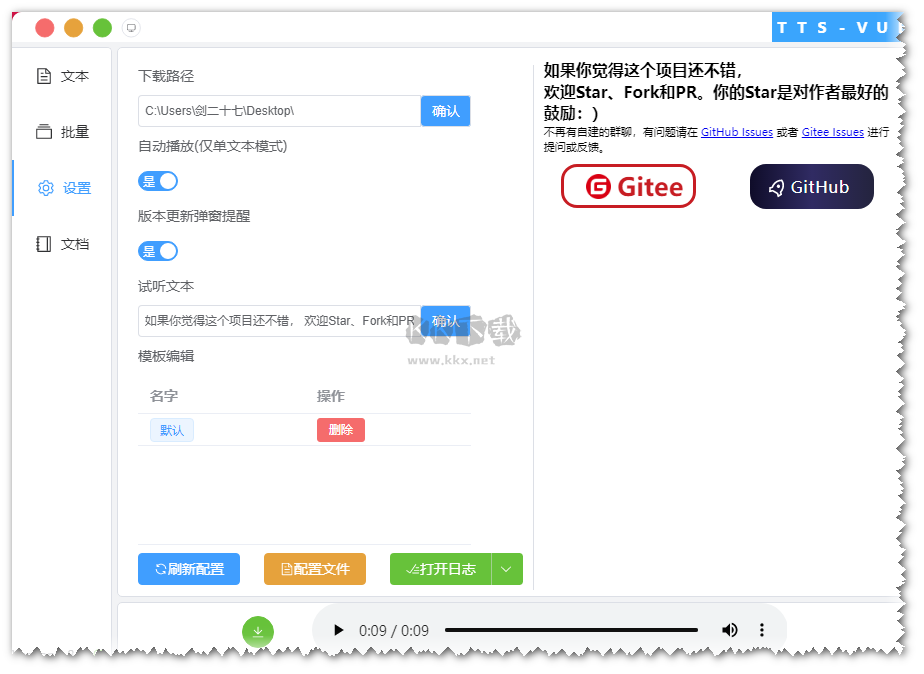Open the 文档 sidebar tab
The height and width of the screenshot is (674, 924).
[x=63, y=244]
